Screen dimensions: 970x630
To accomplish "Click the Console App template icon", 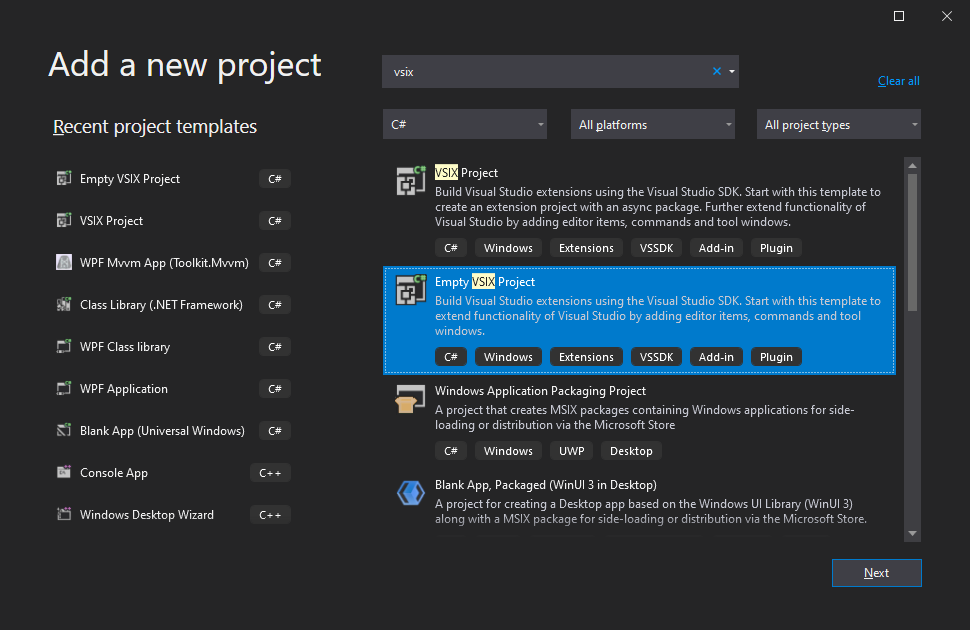I will [x=64, y=473].
